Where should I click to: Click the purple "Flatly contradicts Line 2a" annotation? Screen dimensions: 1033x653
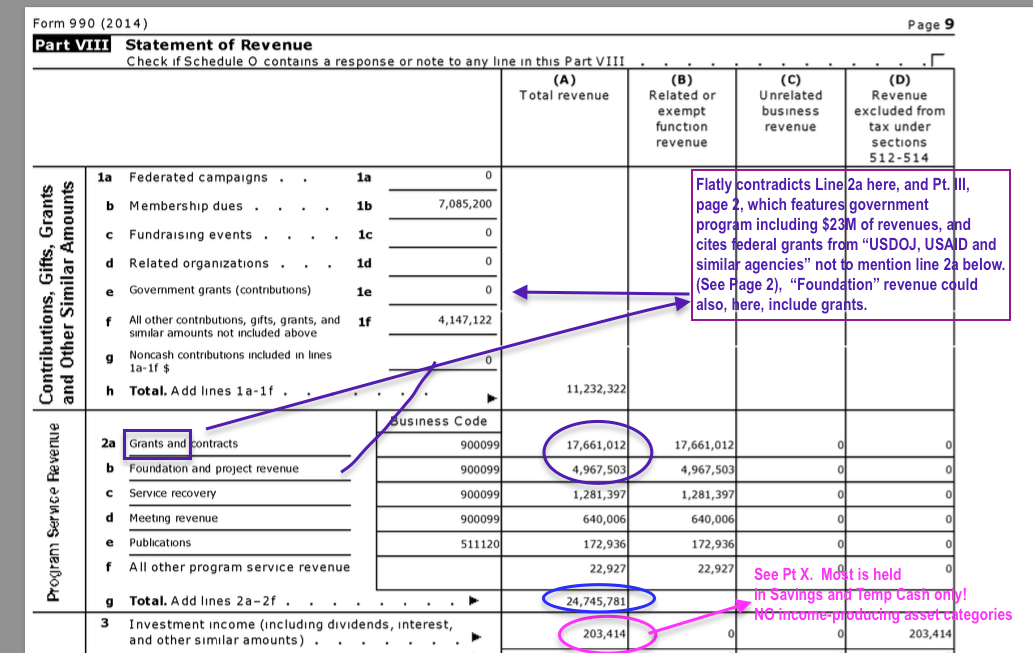pos(849,244)
